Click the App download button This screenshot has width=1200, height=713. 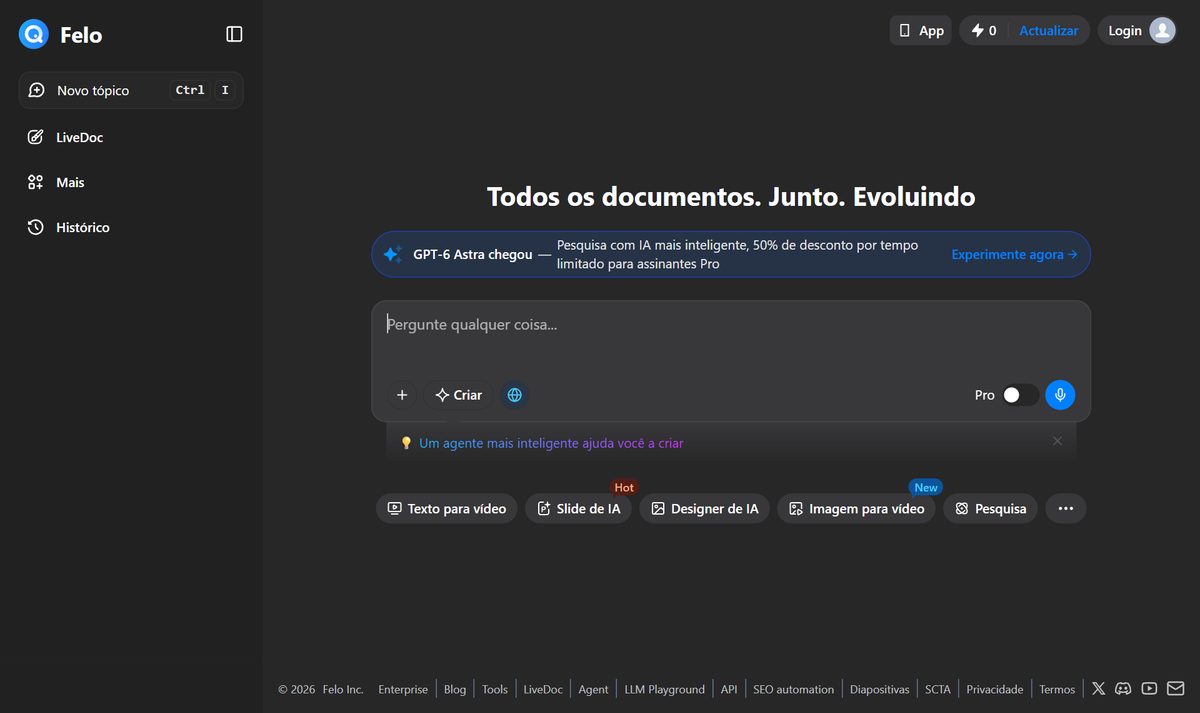(x=921, y=30)
